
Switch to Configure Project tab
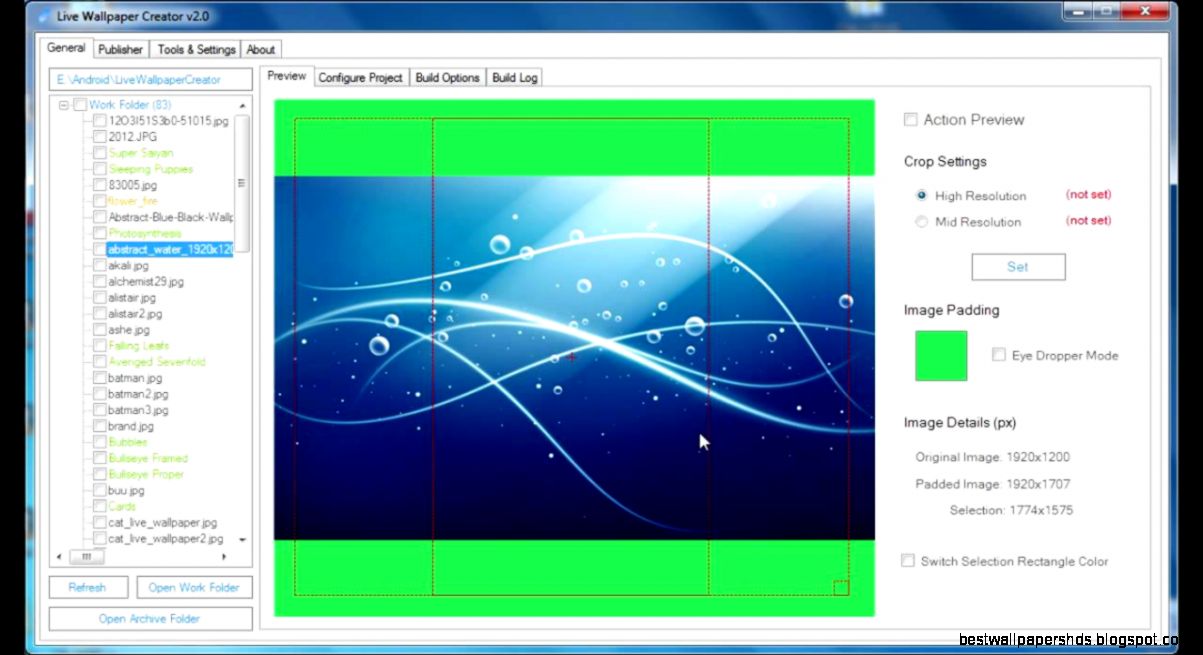tap(360, 77)
